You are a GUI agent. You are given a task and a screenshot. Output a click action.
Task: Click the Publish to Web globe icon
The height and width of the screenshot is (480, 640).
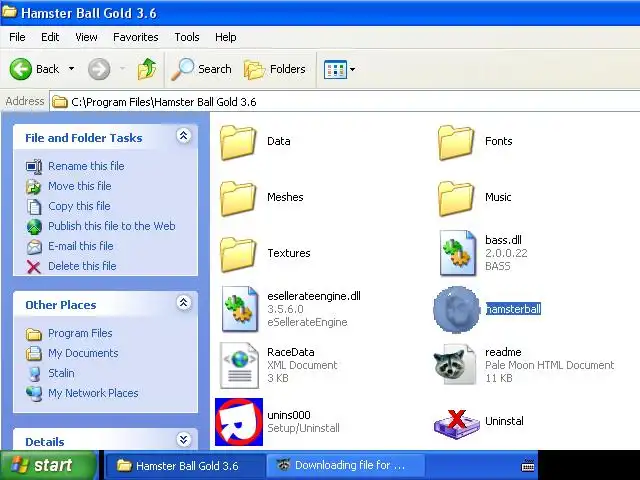[34, 227]
